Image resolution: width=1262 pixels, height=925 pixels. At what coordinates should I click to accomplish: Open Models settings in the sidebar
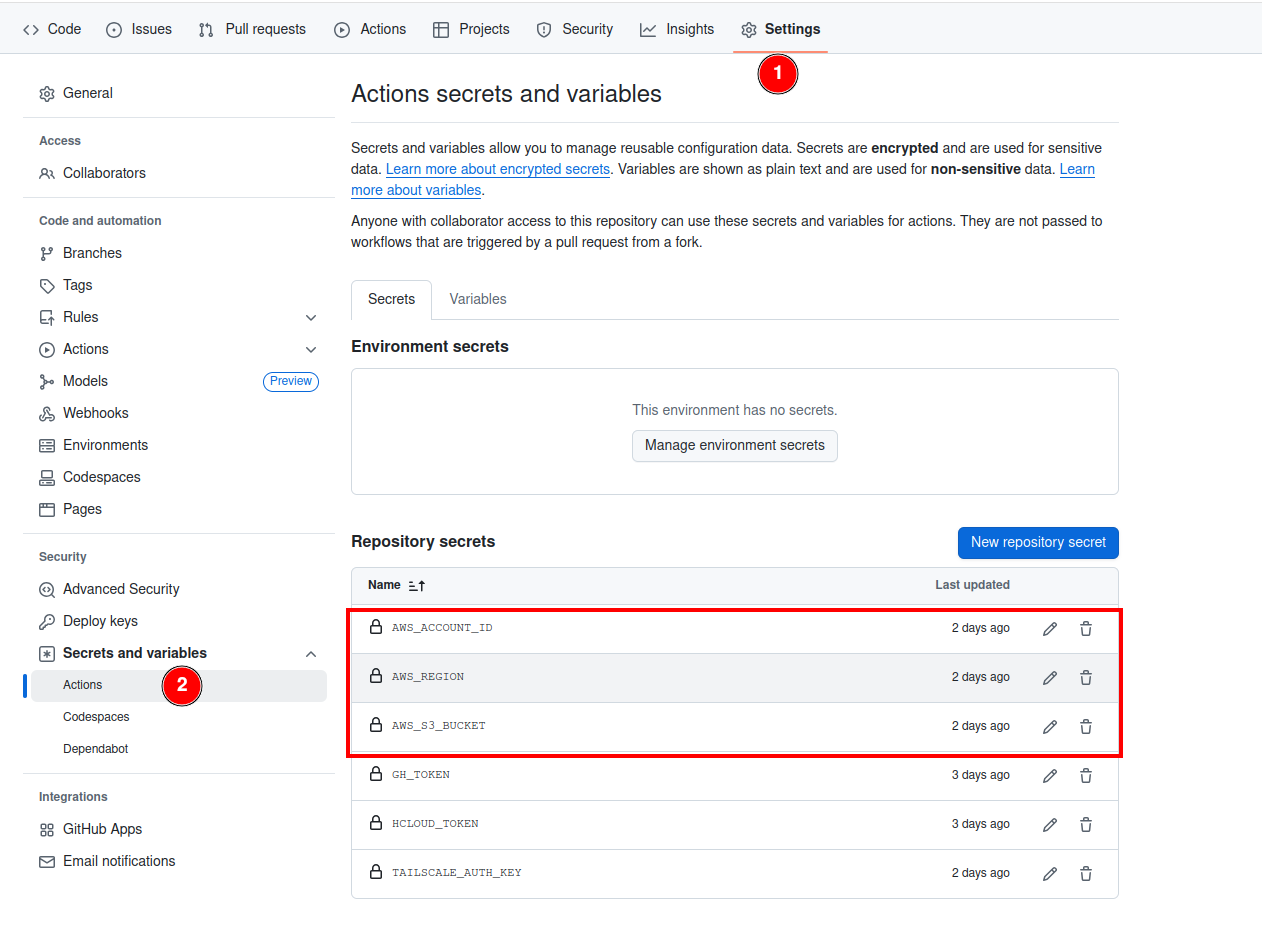coord(85,381)
